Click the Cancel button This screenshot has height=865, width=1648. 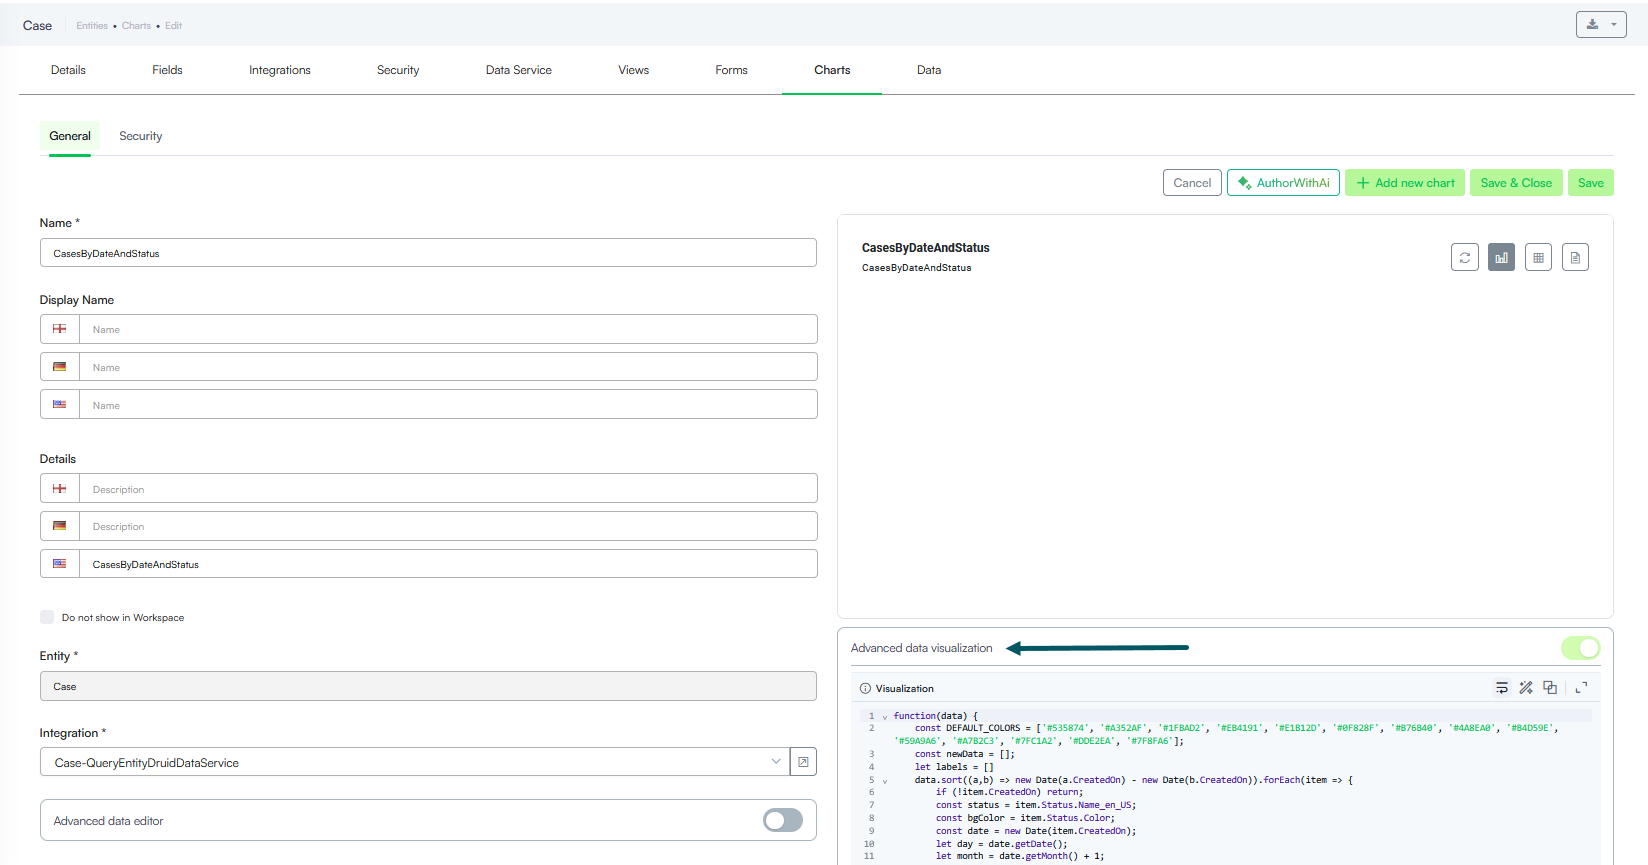coord(1192,183)
